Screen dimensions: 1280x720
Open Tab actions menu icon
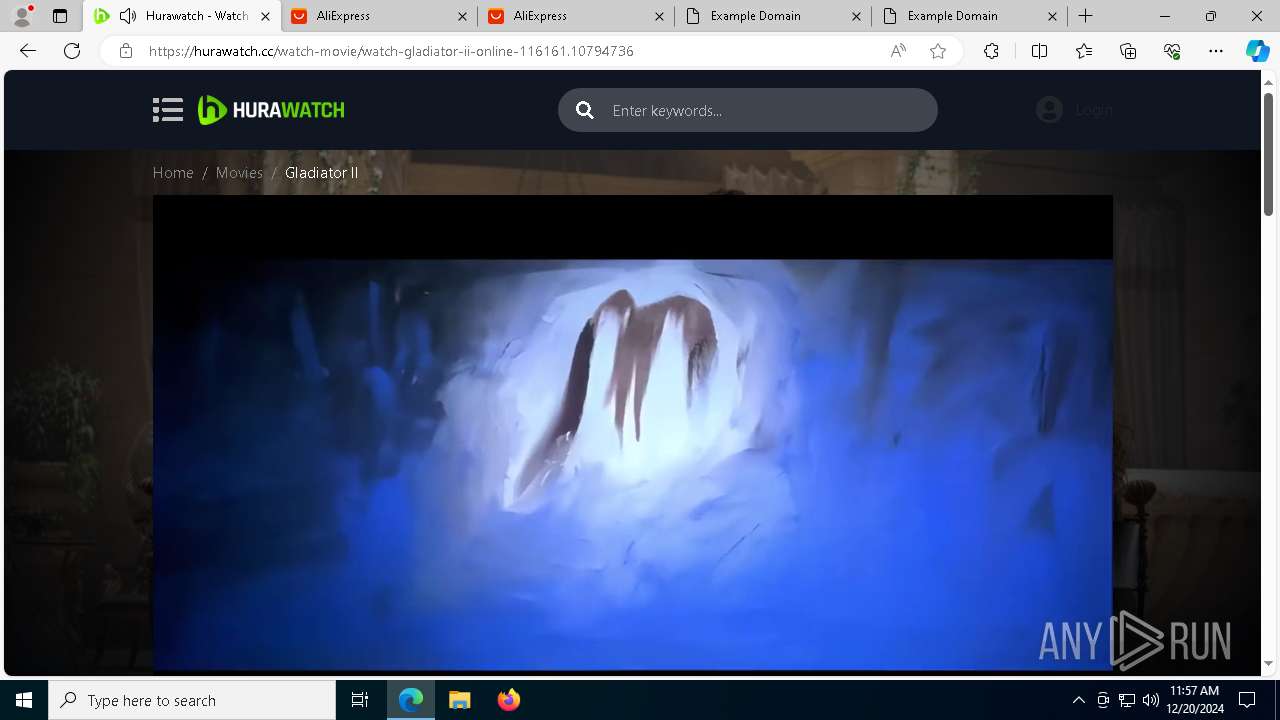pos(60,16)
